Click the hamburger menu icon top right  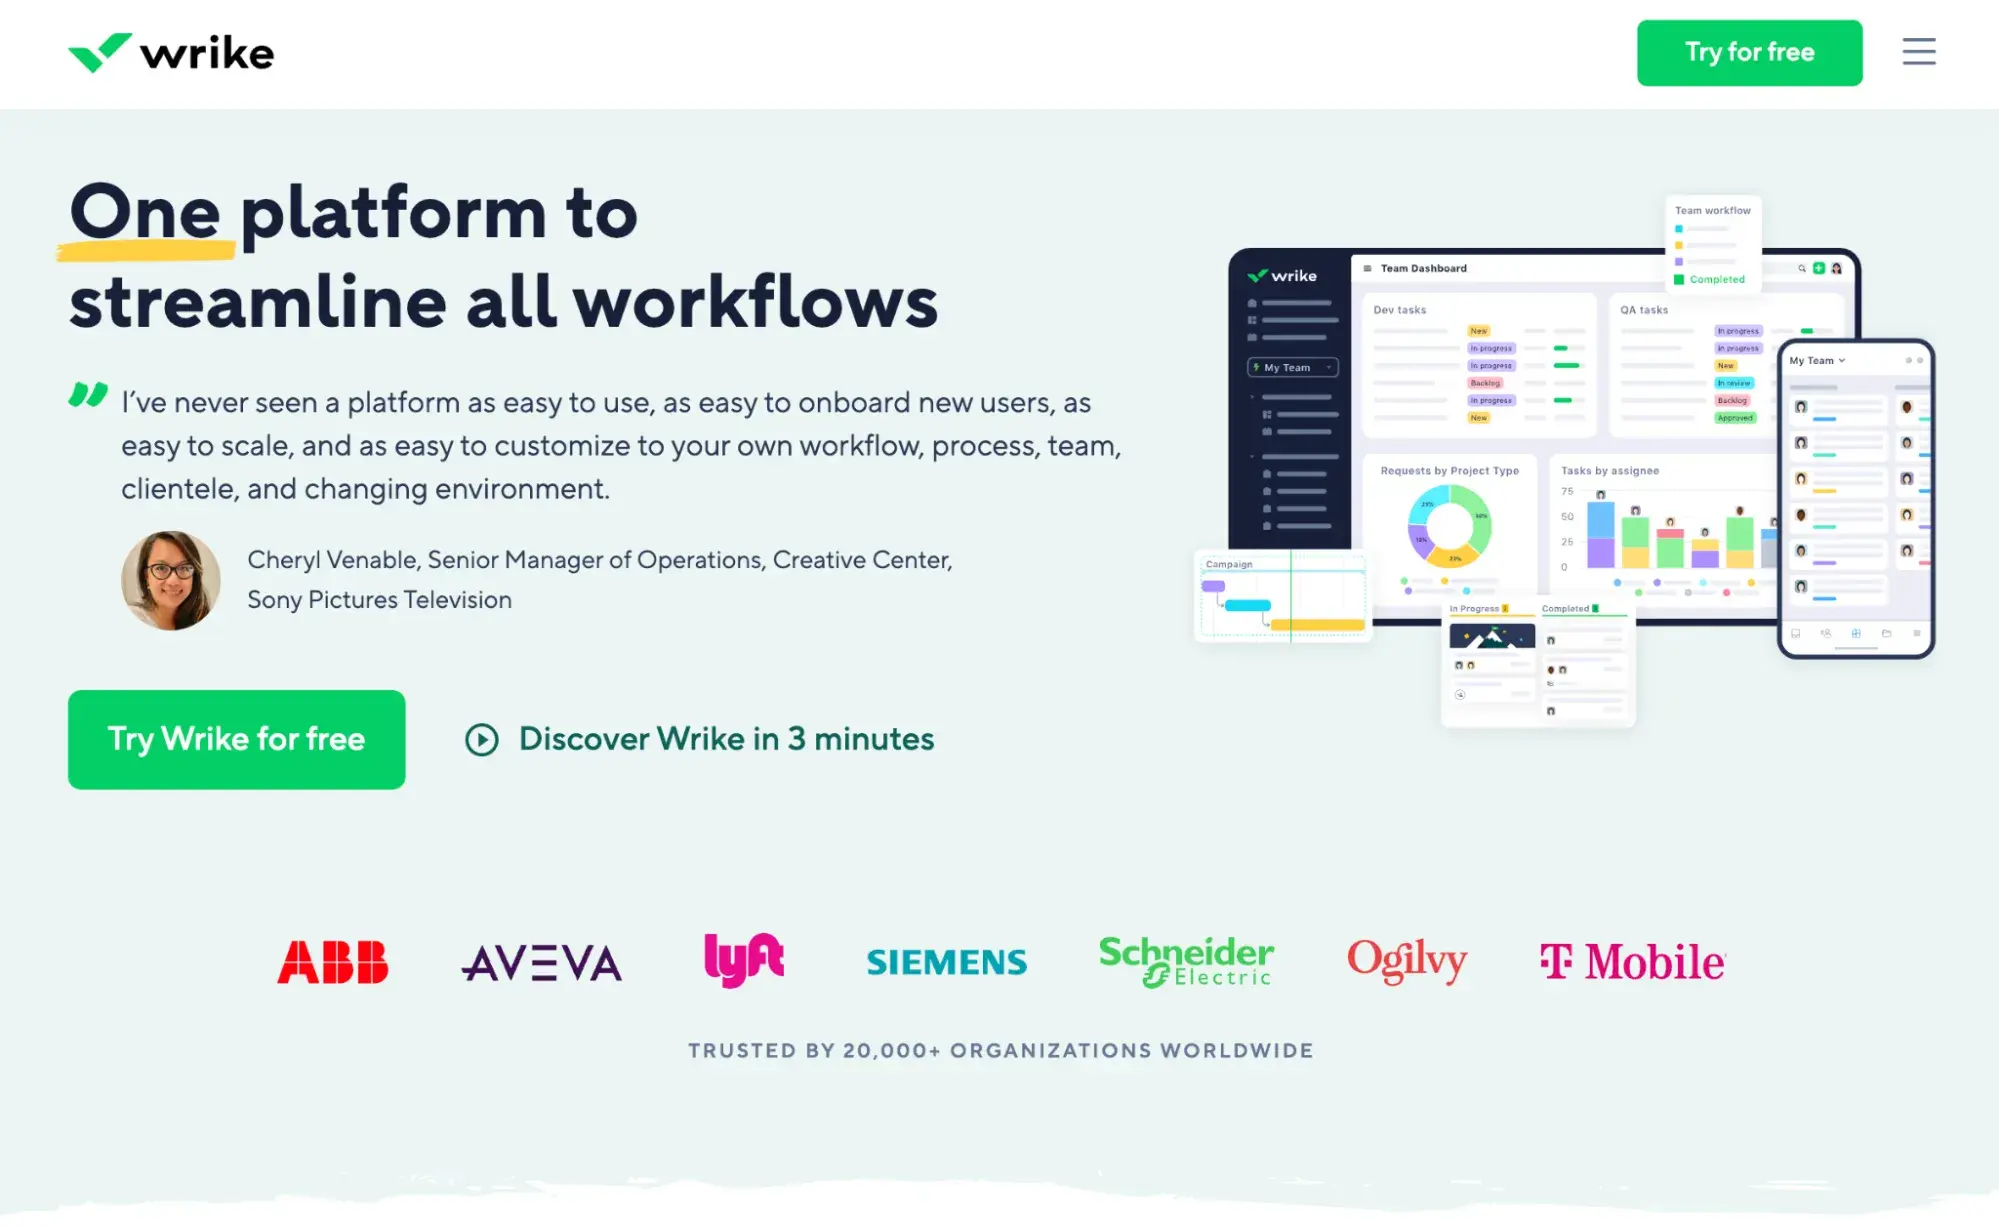(x=1920, y=51)
